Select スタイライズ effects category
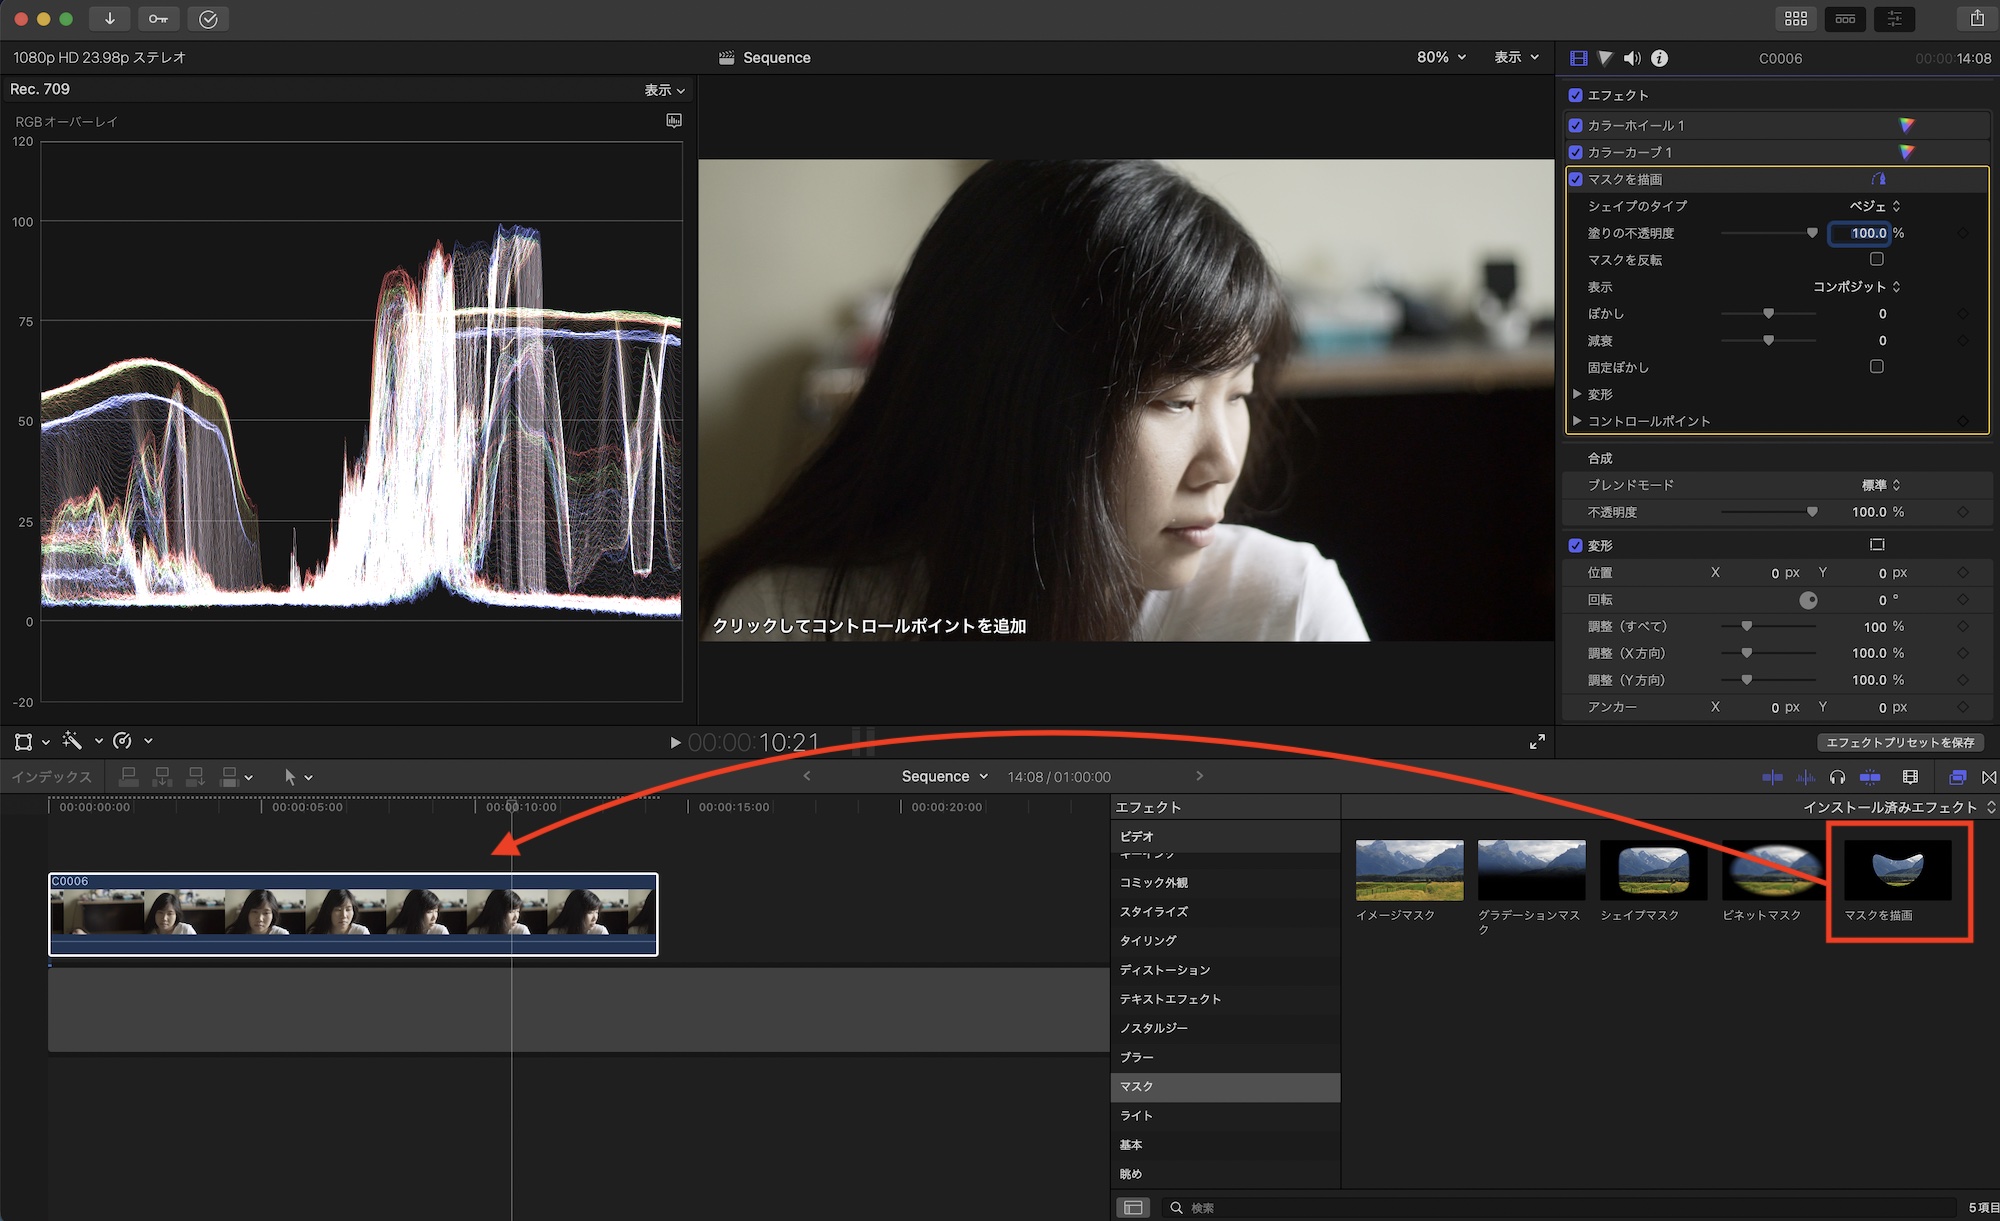Viewport: 2000px width, 1221px height. click(1154, 912)
